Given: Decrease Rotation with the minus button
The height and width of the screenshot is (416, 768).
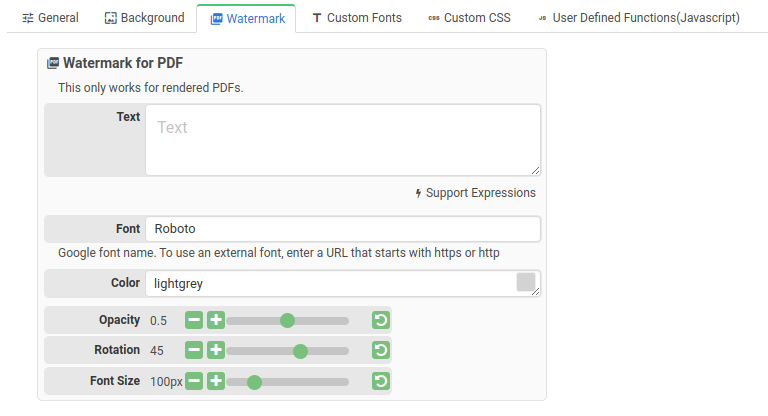Looking at the screenshot, I should click(194, 351).
